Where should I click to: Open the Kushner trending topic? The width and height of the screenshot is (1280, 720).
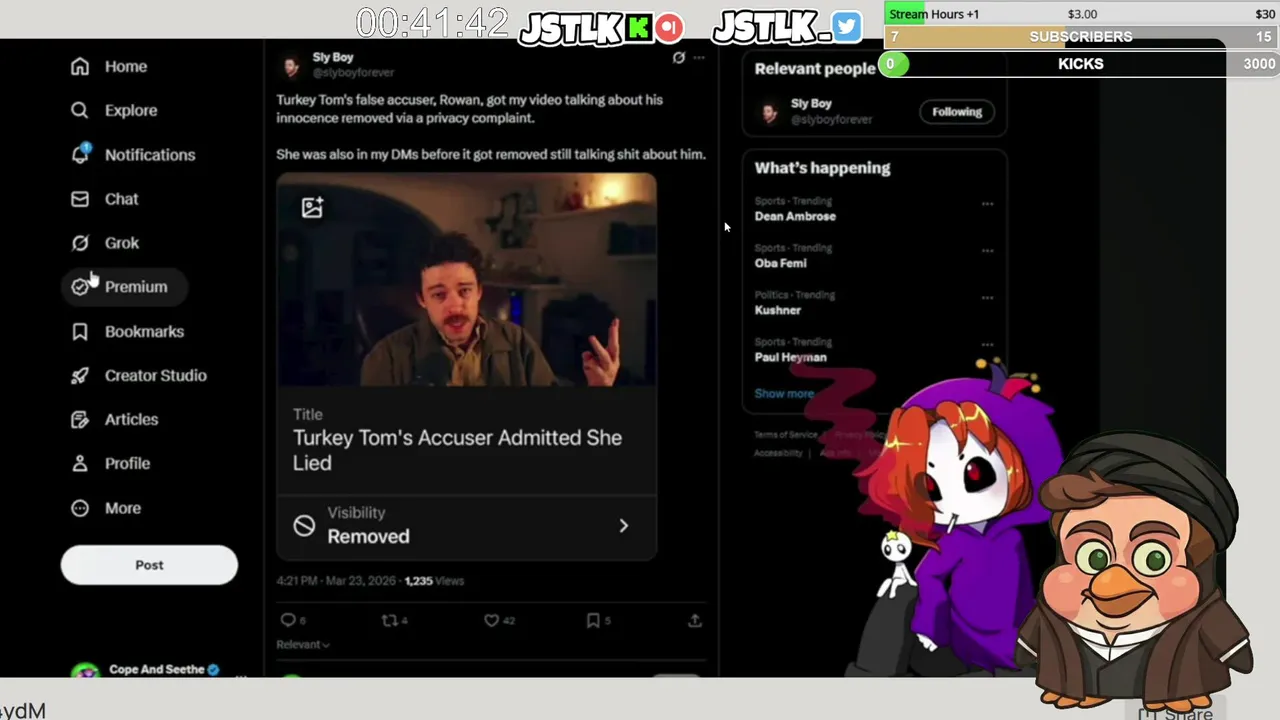[778, 310]
